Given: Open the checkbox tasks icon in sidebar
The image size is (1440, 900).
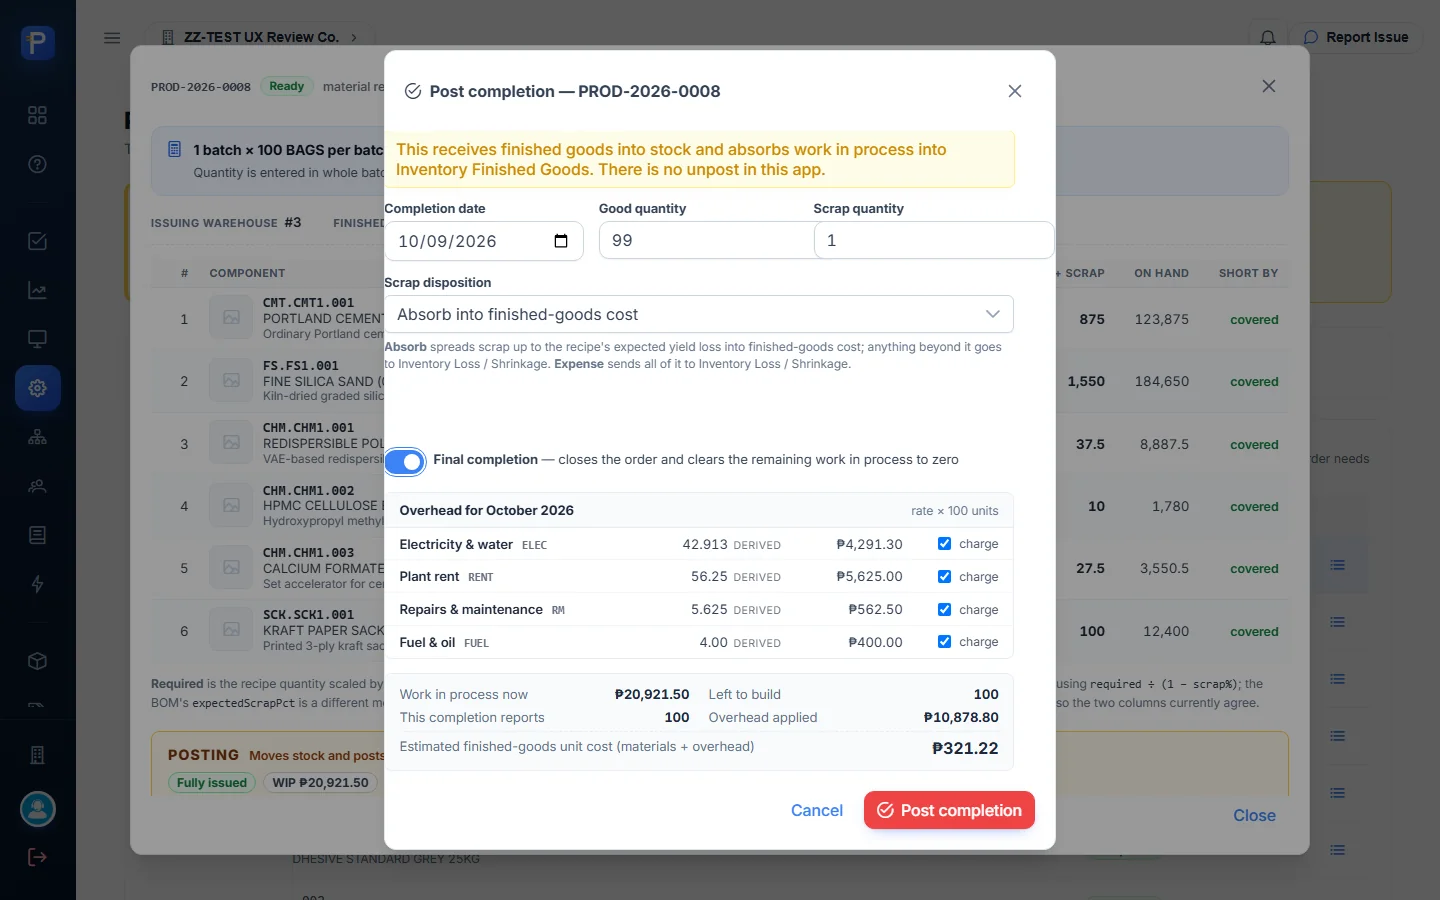Looking at the screenshot, I should pos(37,241).
